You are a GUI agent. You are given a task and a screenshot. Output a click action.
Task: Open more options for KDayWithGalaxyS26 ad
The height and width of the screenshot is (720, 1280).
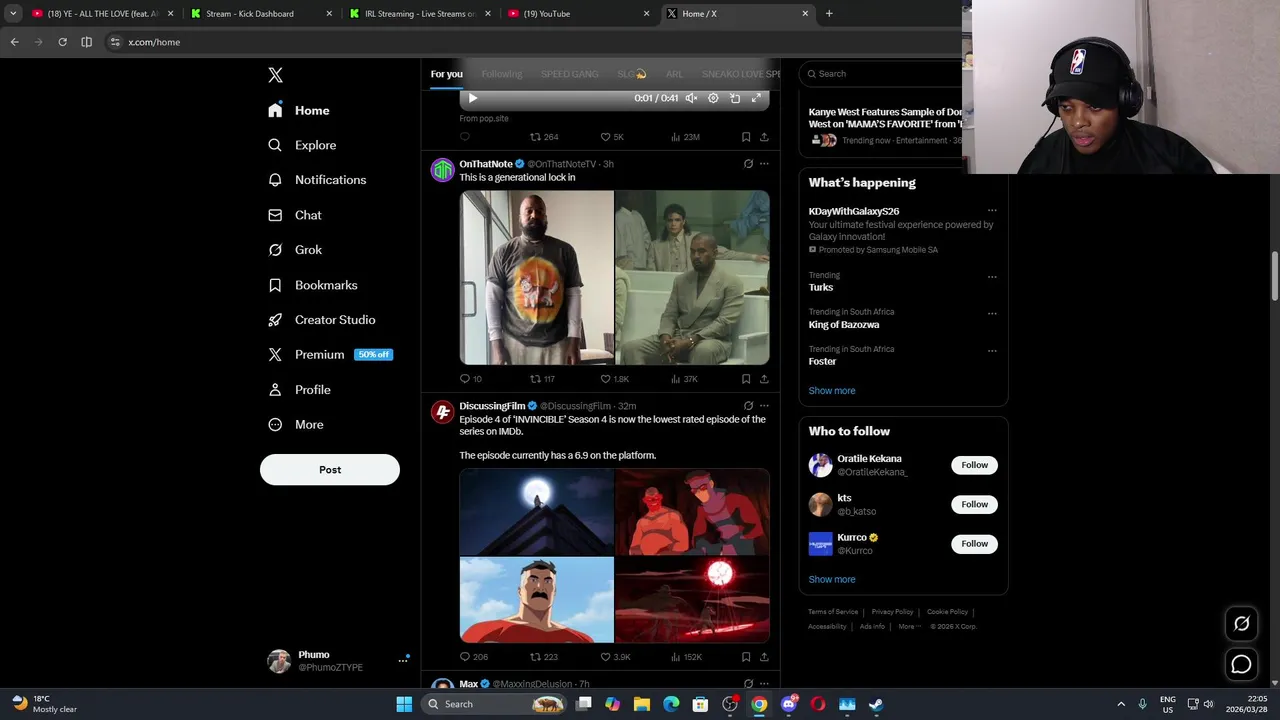[992, 211]
